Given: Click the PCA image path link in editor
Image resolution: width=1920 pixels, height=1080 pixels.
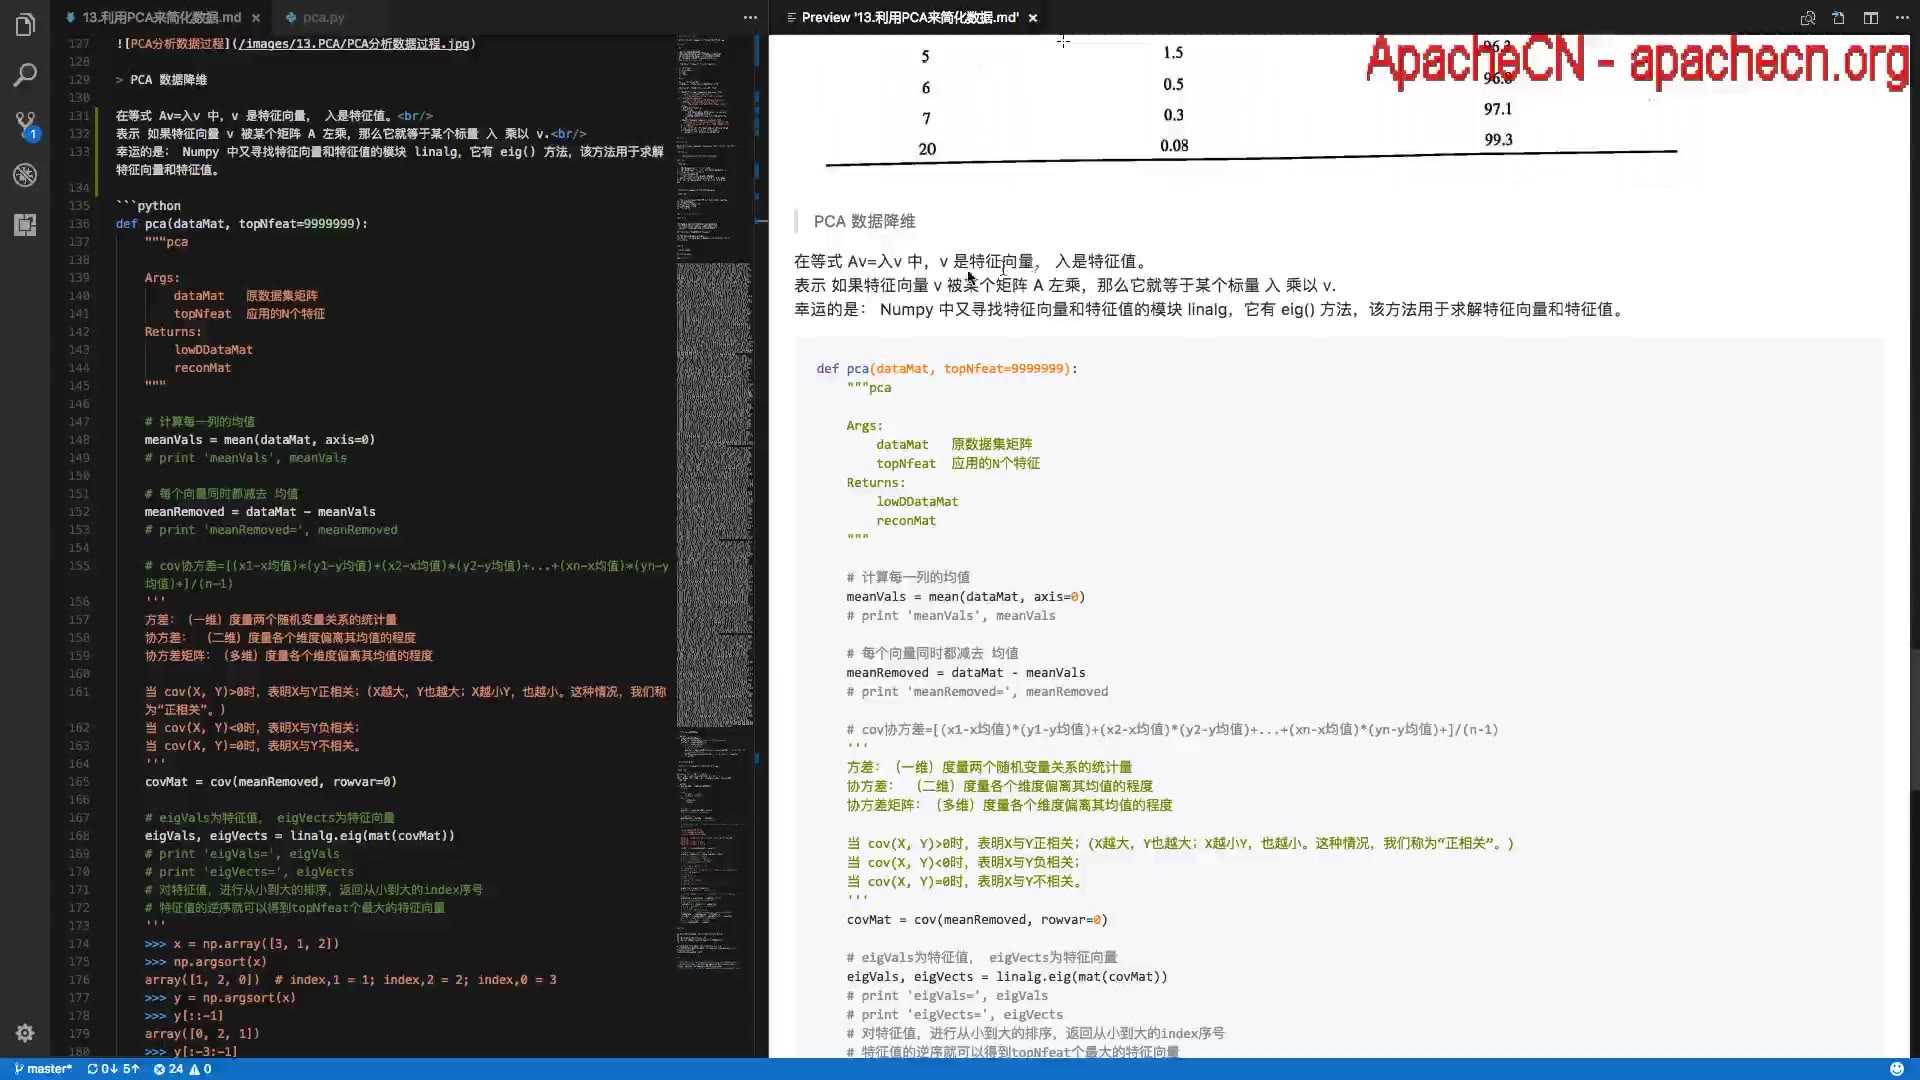Looking at the screenshot, I should (353, 44).
